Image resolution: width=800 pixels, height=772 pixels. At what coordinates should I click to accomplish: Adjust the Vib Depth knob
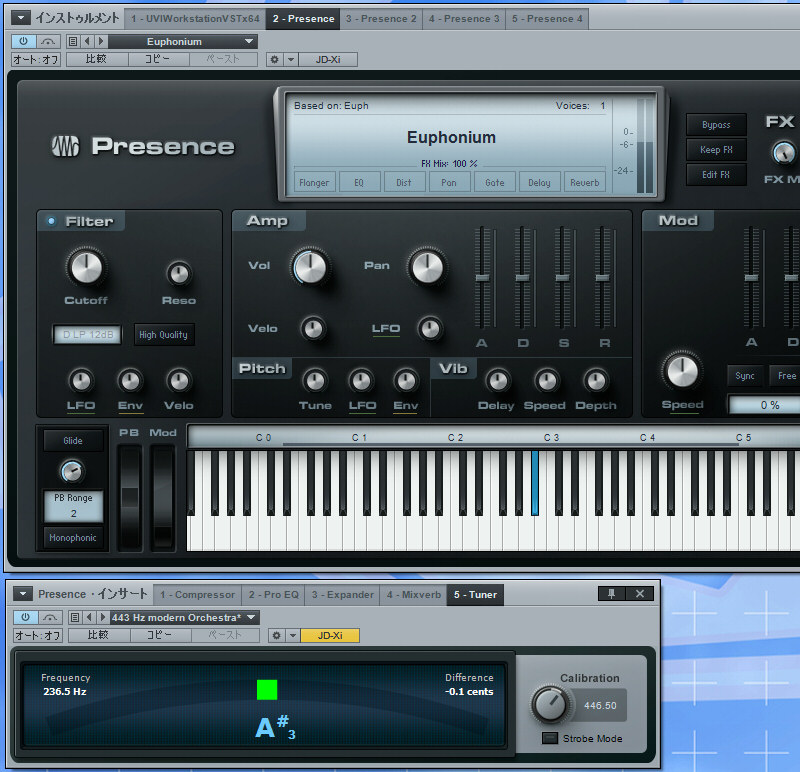596,381
